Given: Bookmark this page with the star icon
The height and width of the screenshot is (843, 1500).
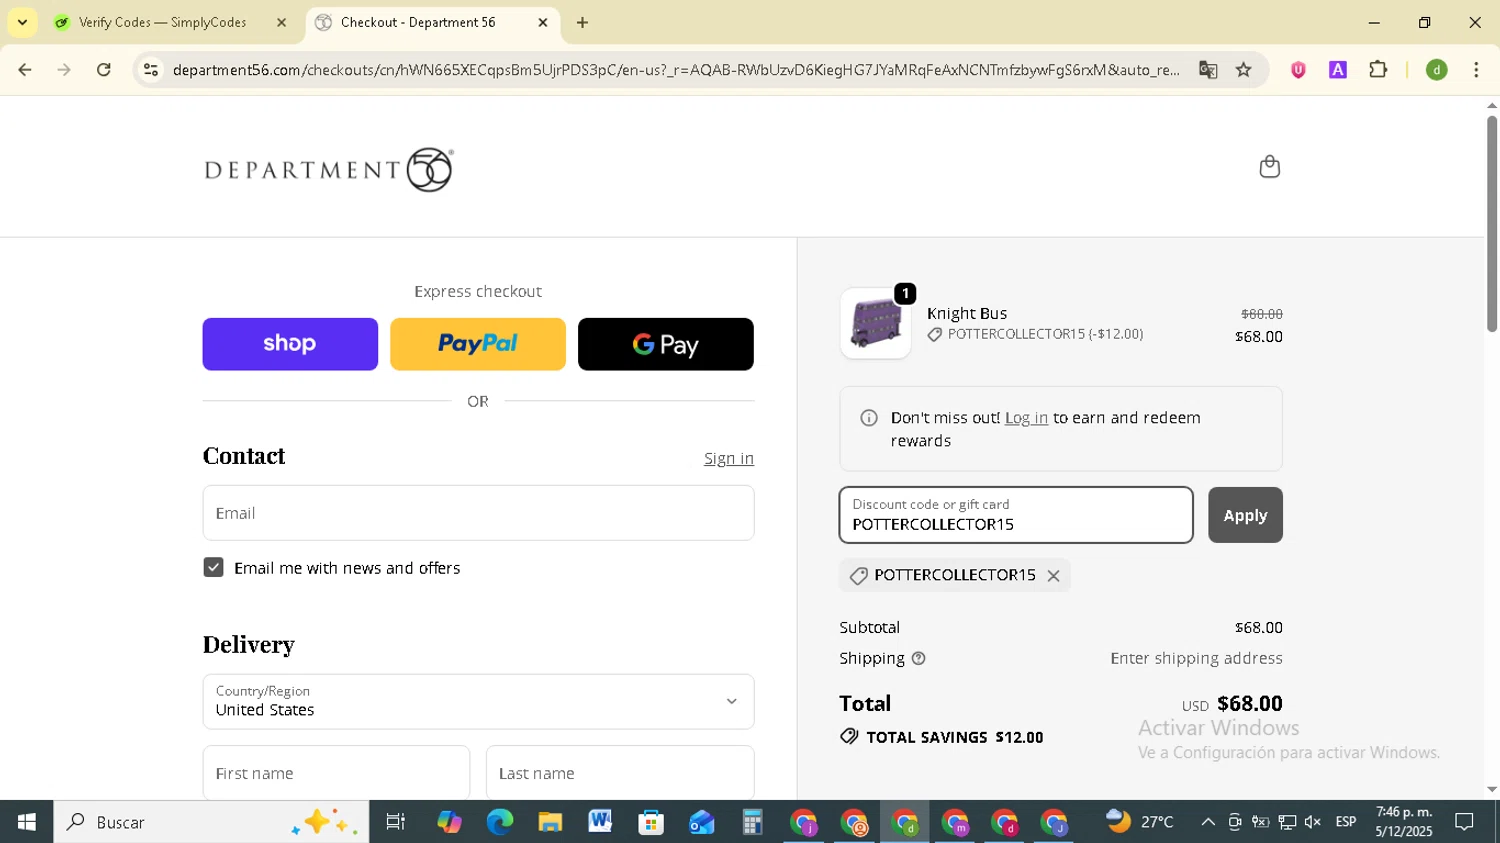Looking at the screenshot, I should 1243,70.
